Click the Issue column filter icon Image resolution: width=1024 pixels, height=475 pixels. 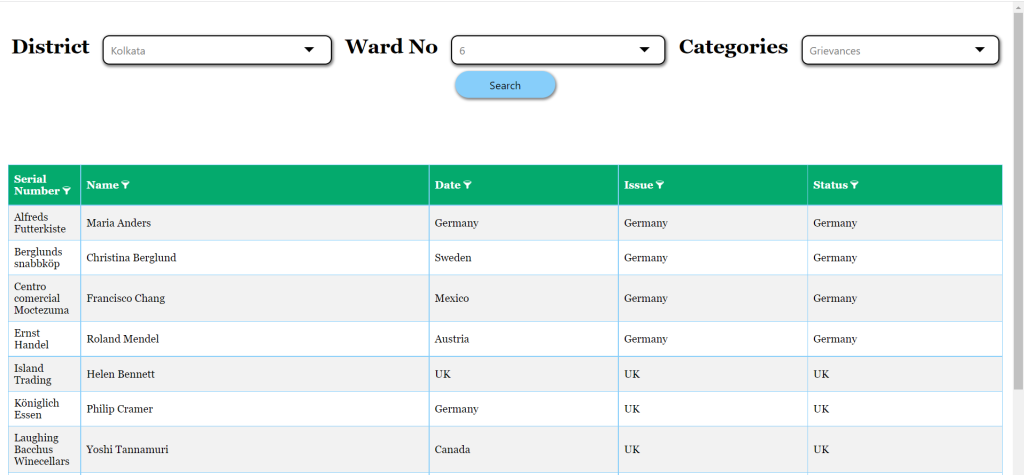click(x=660, y=185)
